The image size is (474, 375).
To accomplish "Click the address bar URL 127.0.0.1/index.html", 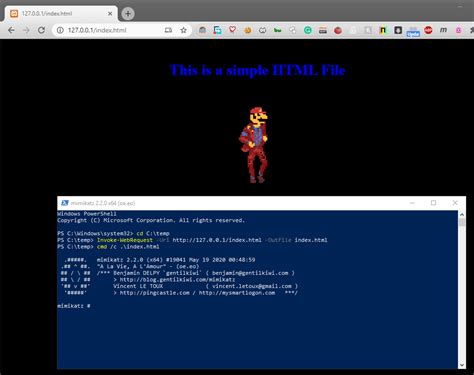I will tap(97, 30).
